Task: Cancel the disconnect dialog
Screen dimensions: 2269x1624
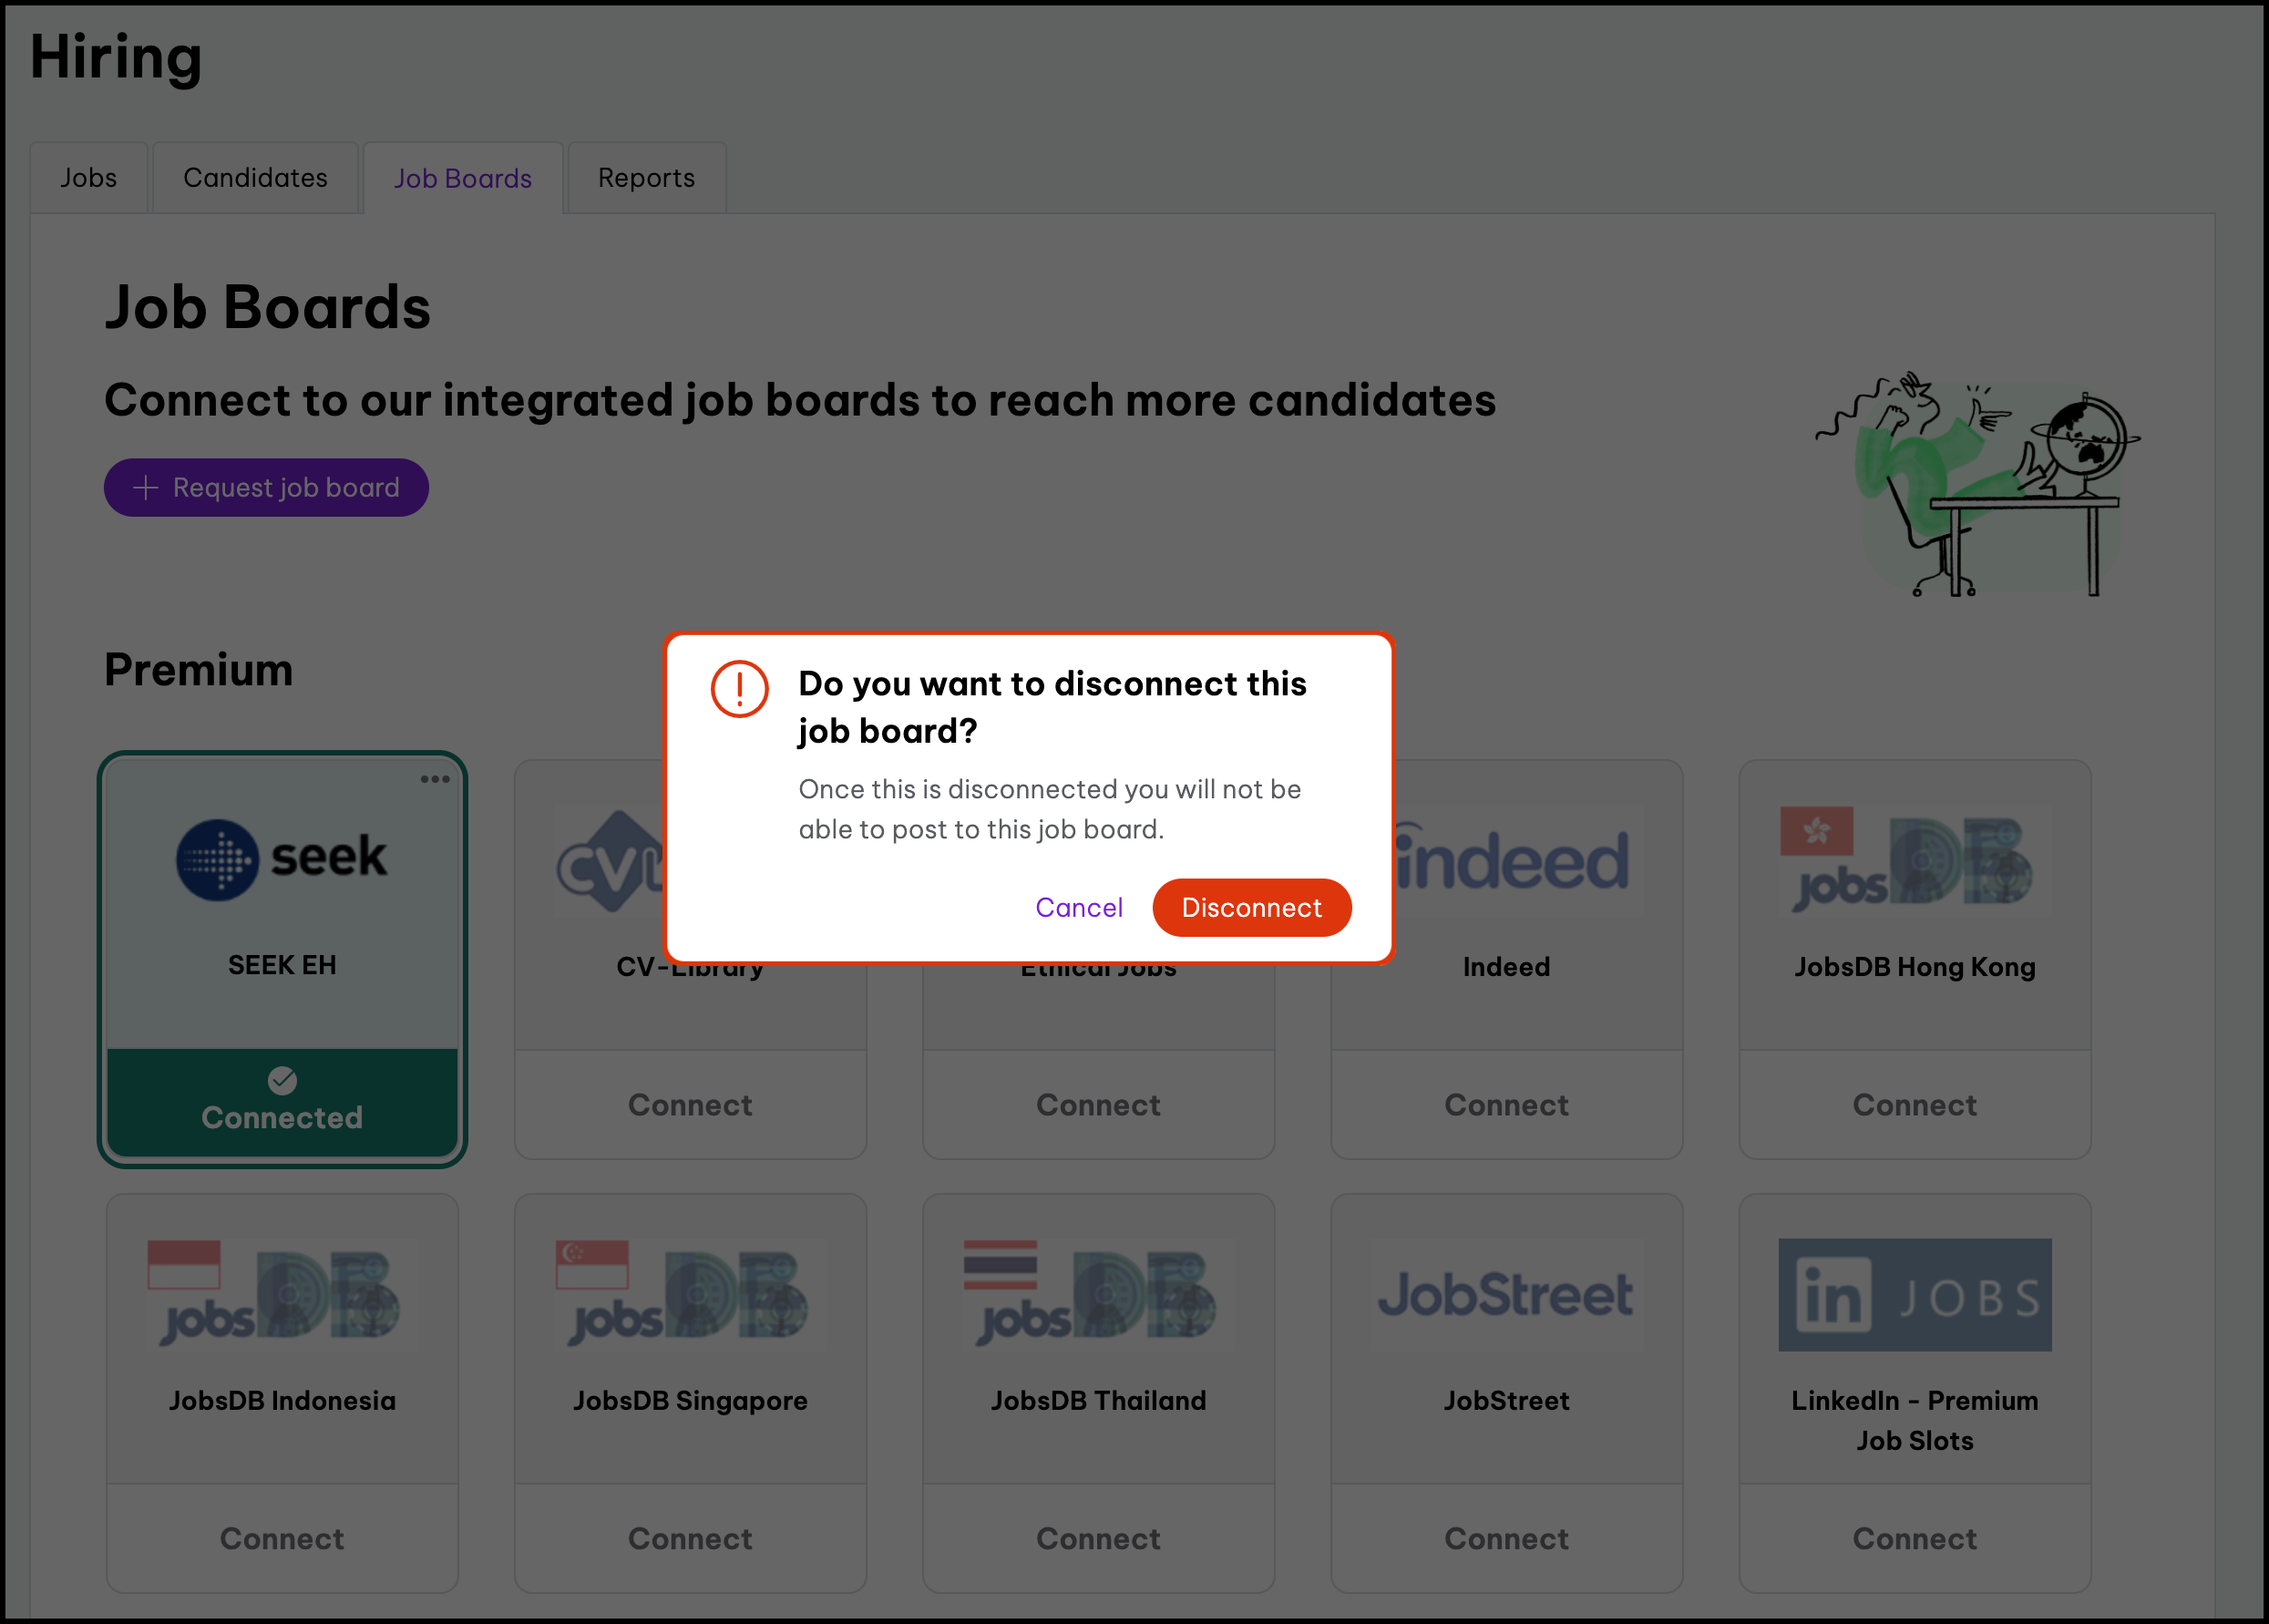Action: tap(1079, 907)
